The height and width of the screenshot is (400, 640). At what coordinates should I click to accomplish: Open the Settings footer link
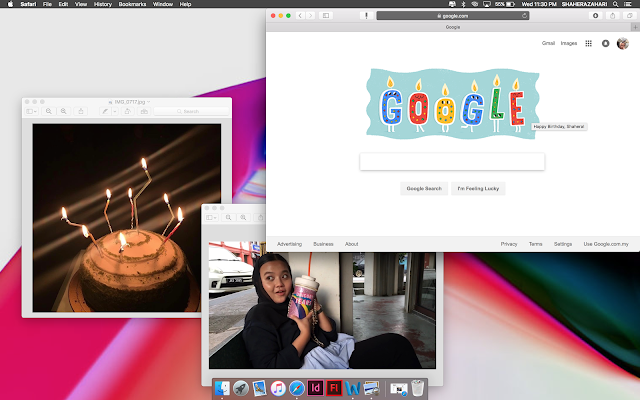(562, 244)
